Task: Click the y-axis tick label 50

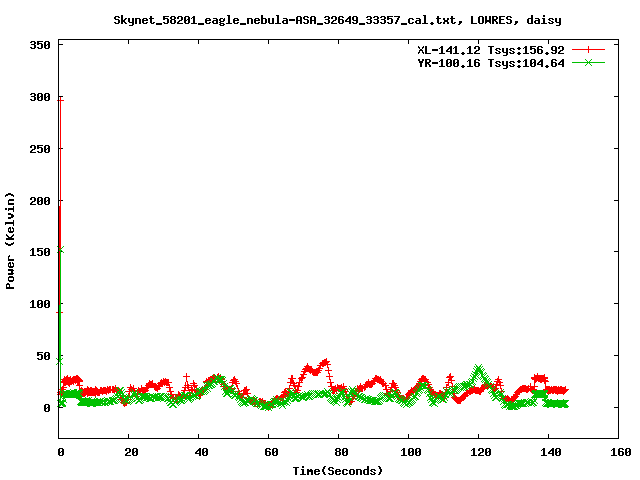Action: coord(44,356)
